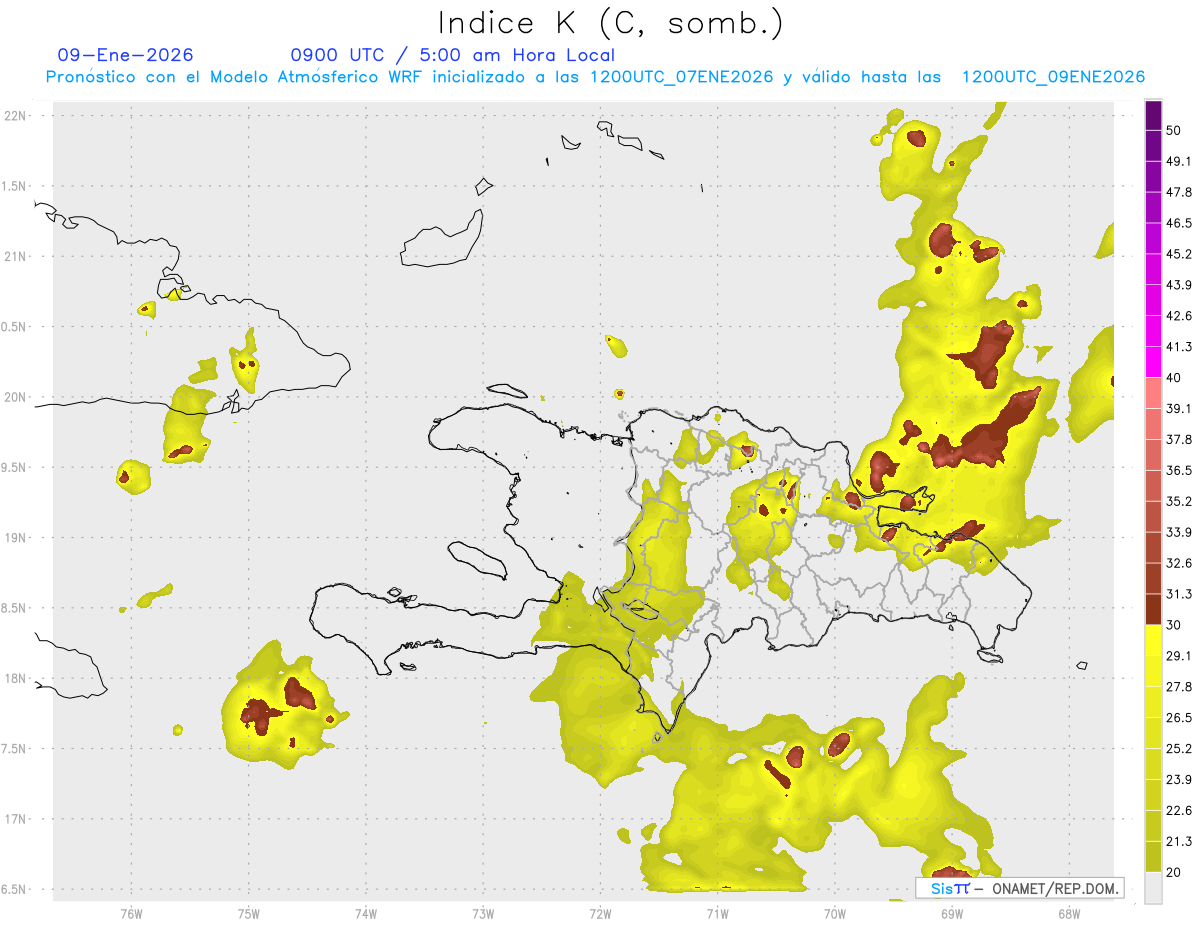
Task: Click the time '0900 UTC / 5:00 am Hora Local'
Action: tap(452, 55)
